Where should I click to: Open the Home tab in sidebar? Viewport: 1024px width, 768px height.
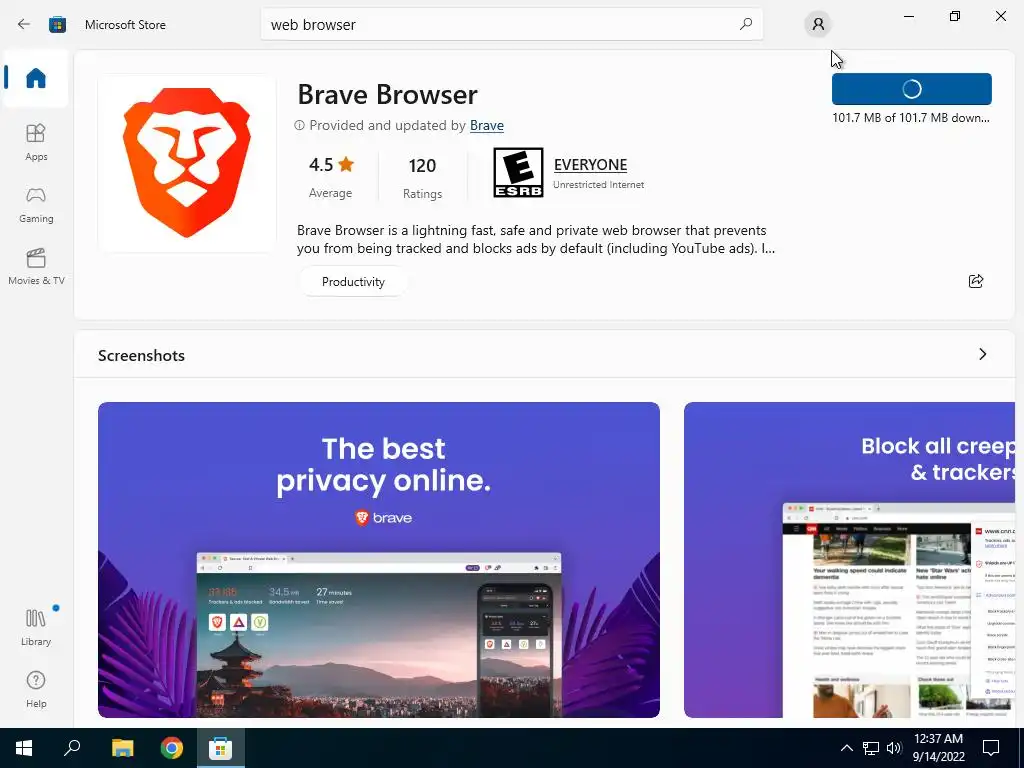36,78
